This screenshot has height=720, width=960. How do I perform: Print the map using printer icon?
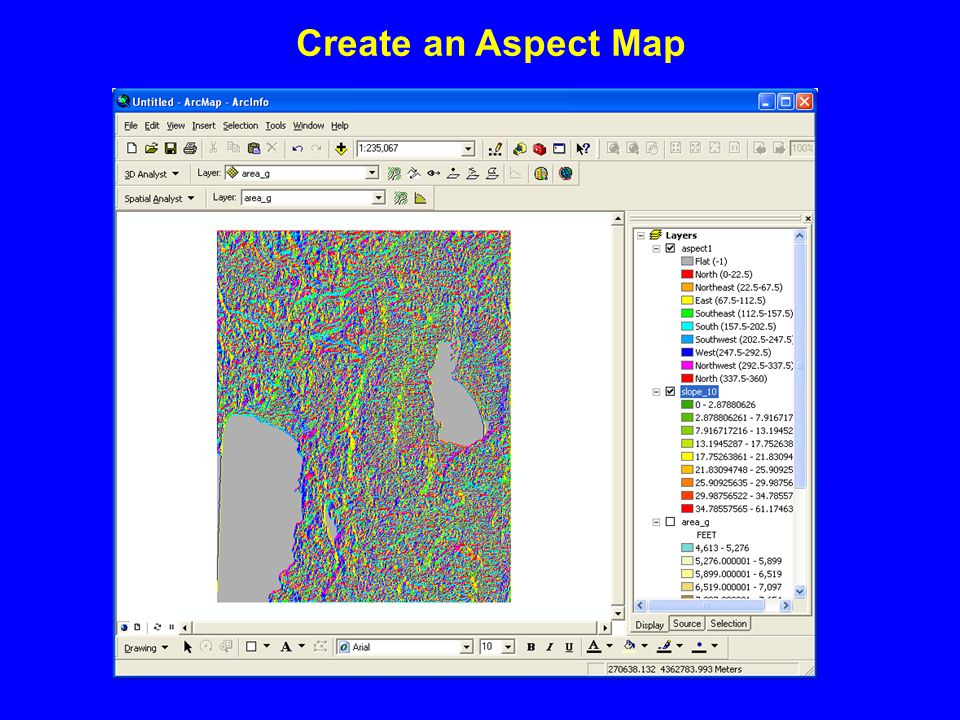point(190,148)
